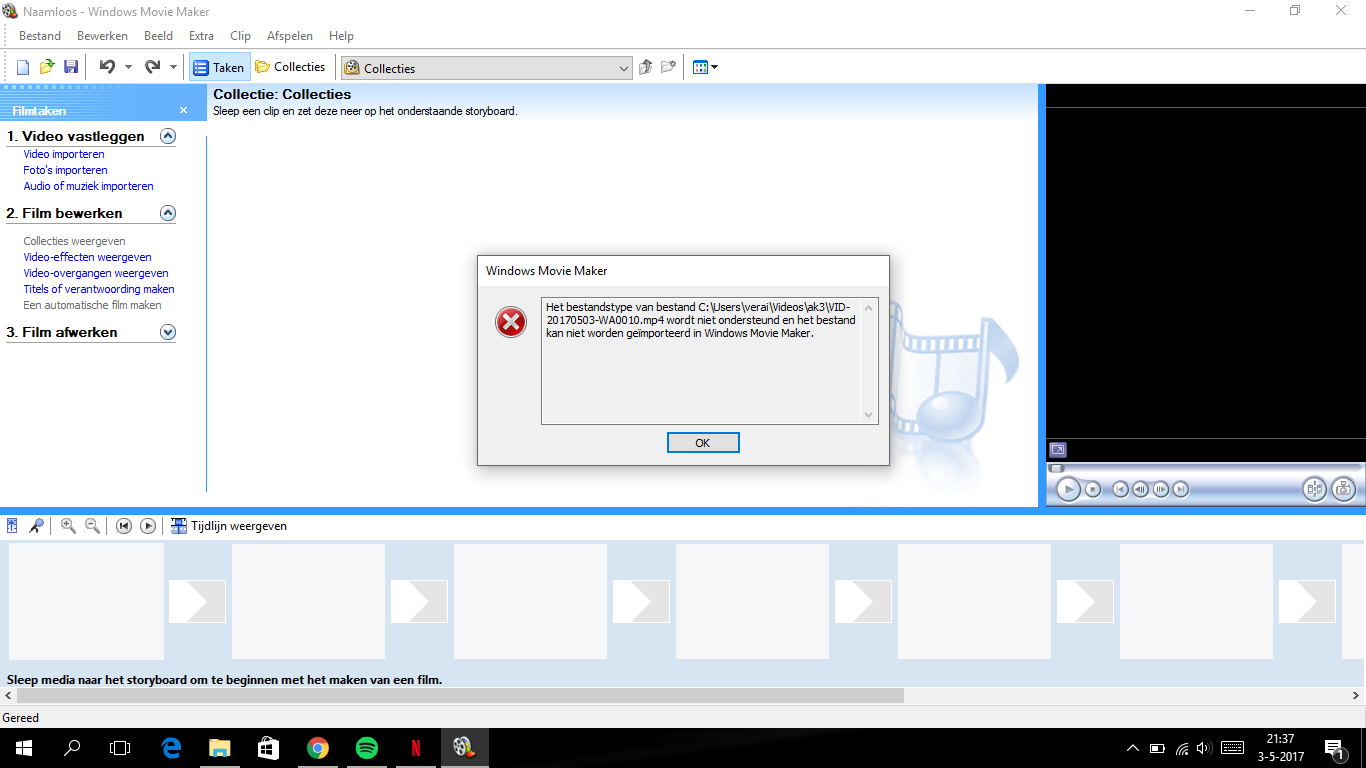
Task: Open a project with the folder icon
Action: 47,67
